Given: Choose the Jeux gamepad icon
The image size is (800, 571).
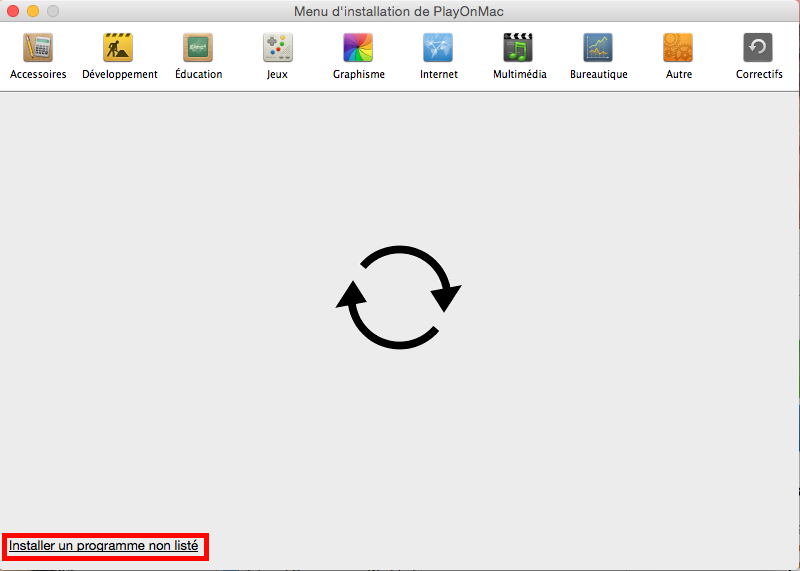Looking at the screenshot, I should coord(278,47).
